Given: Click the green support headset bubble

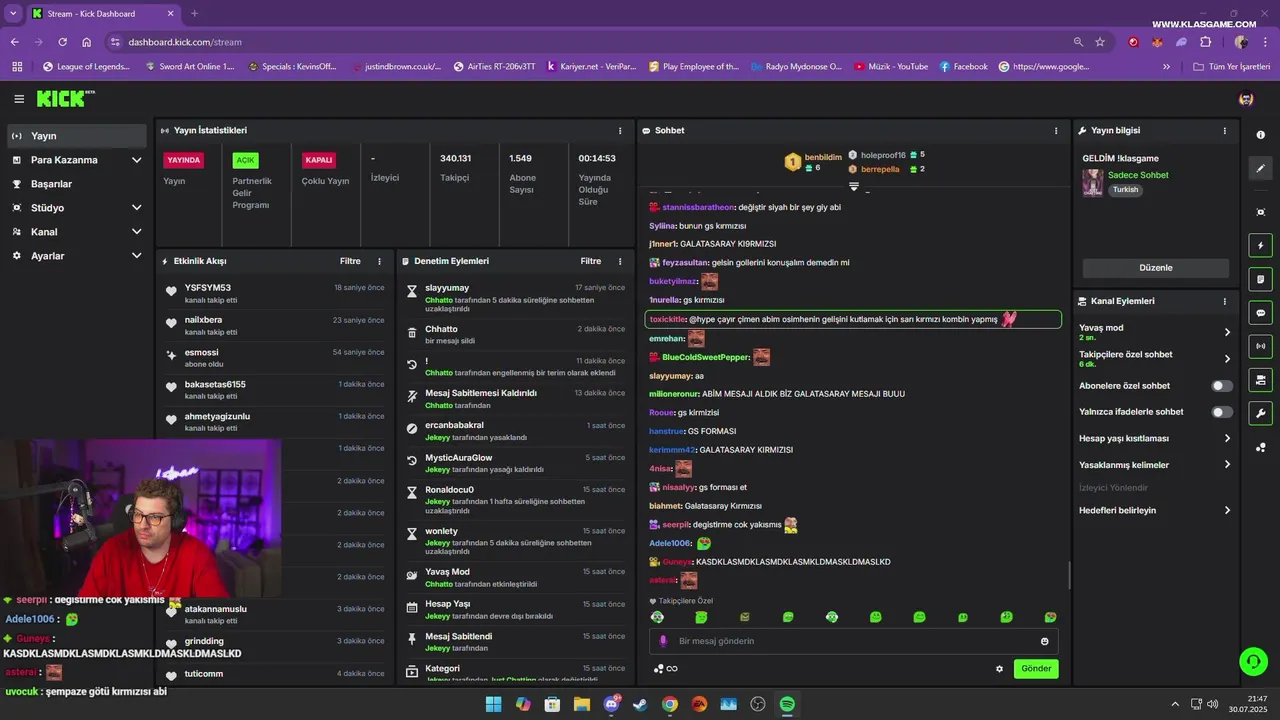Looking at the screenshot, I should coord(1252,661).
